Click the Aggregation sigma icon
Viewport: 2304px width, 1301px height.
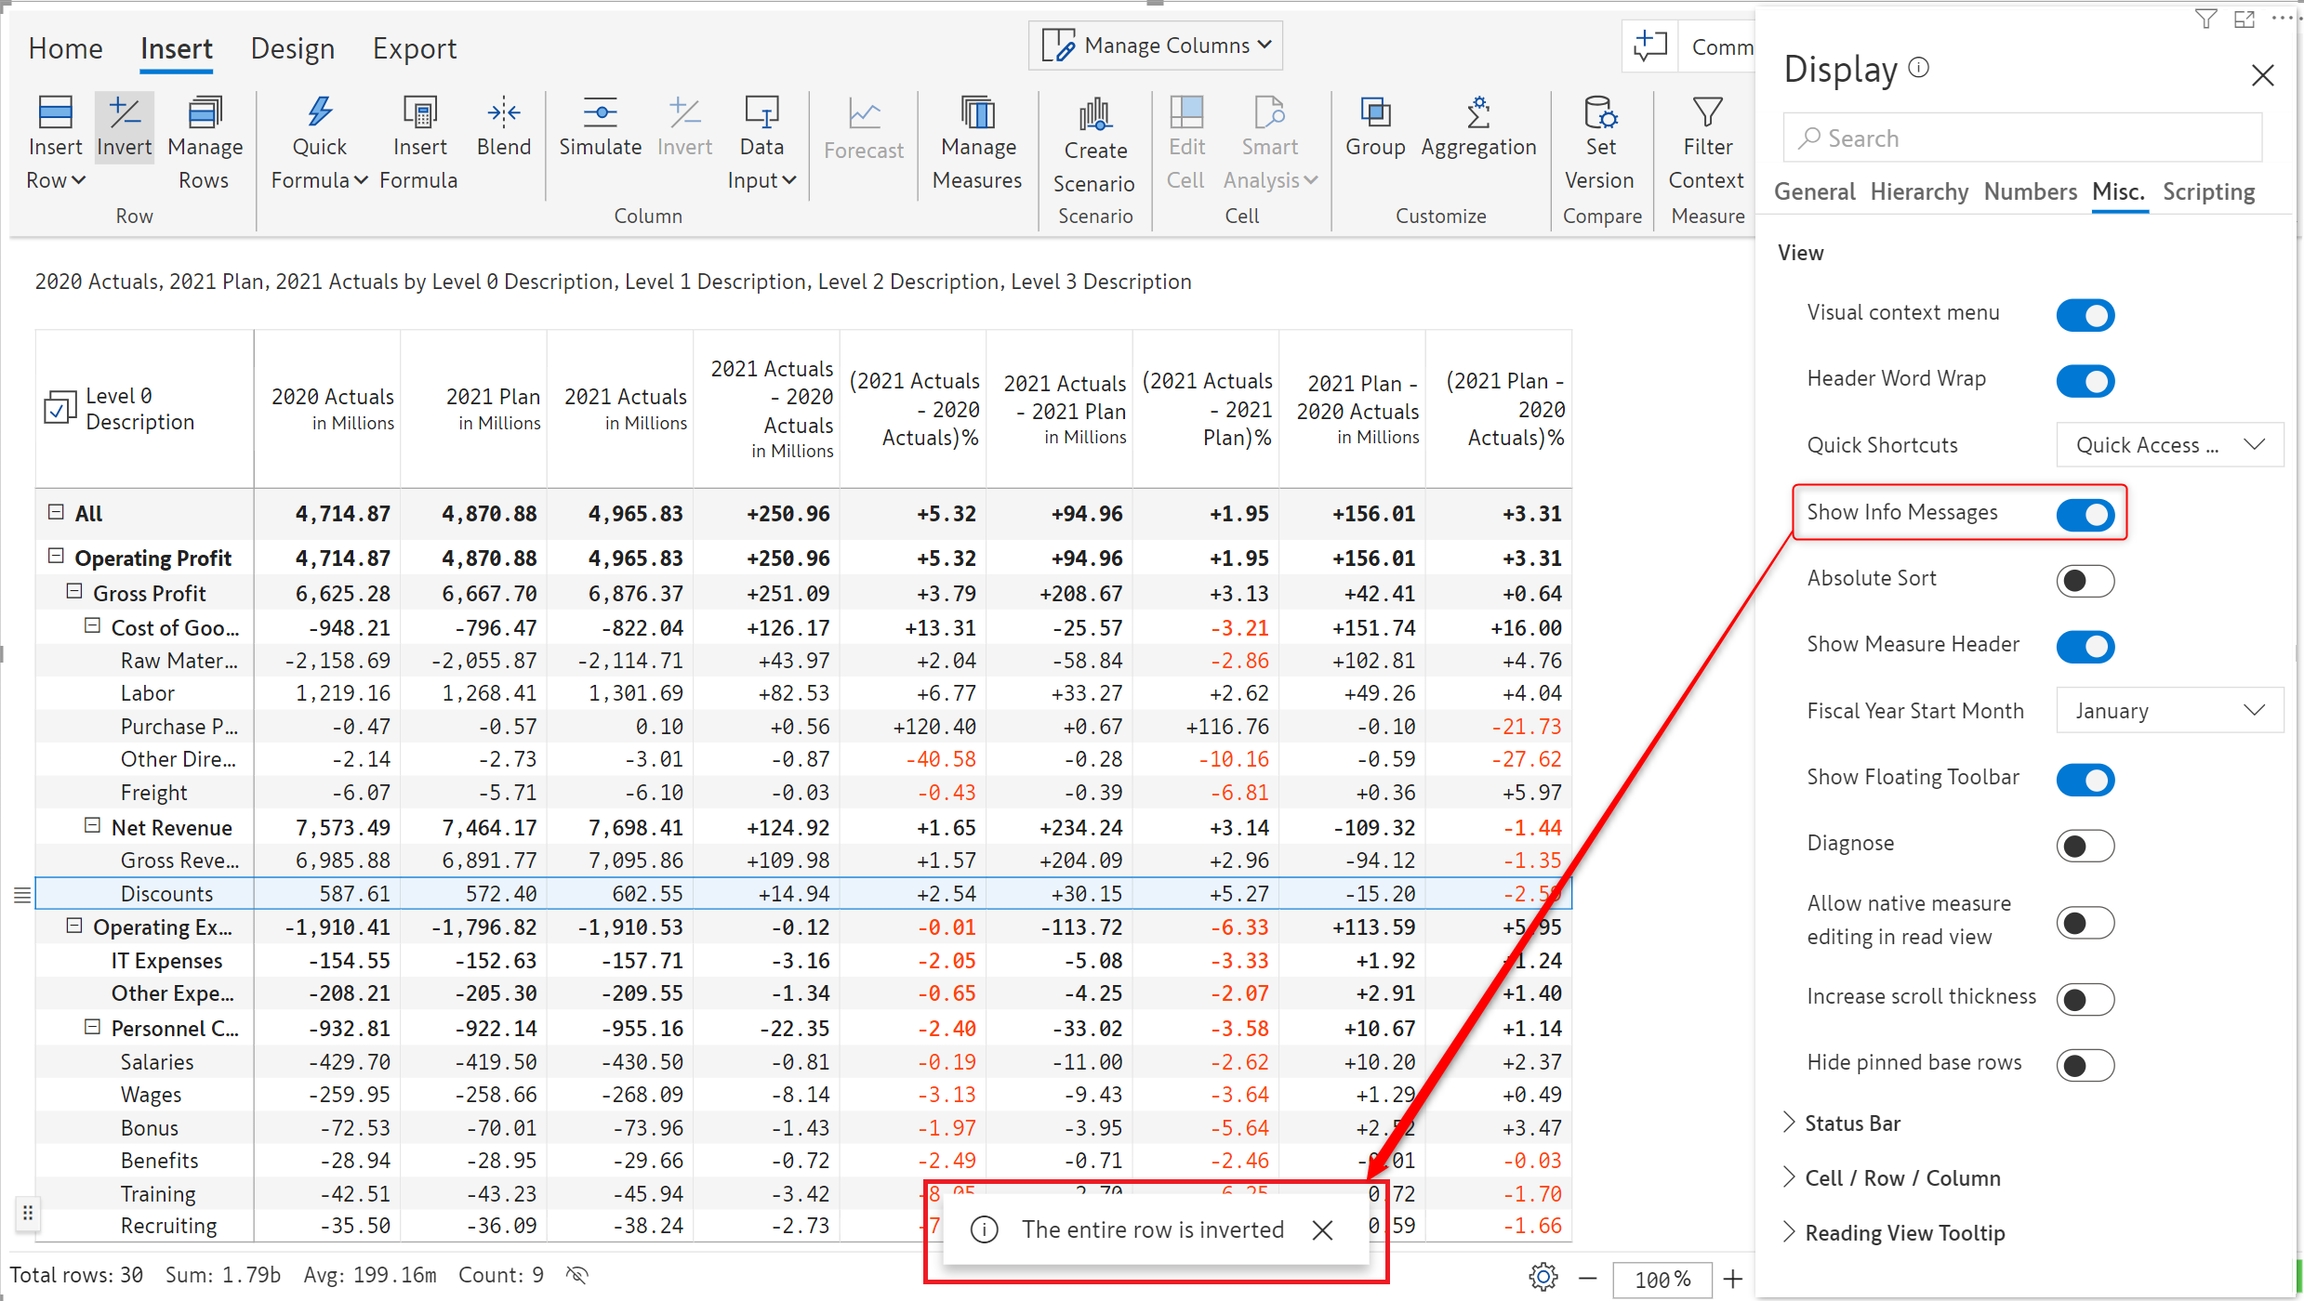click(1478, 113)
